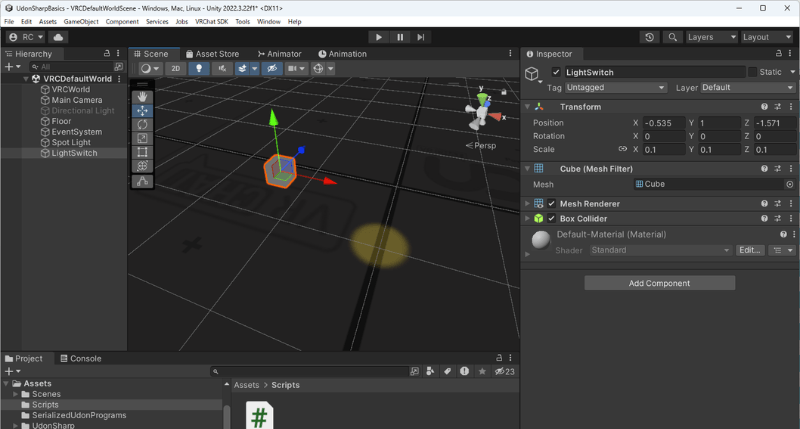
Task: Toggle constrained proportions link for Scale
Action: pos(622,149)
